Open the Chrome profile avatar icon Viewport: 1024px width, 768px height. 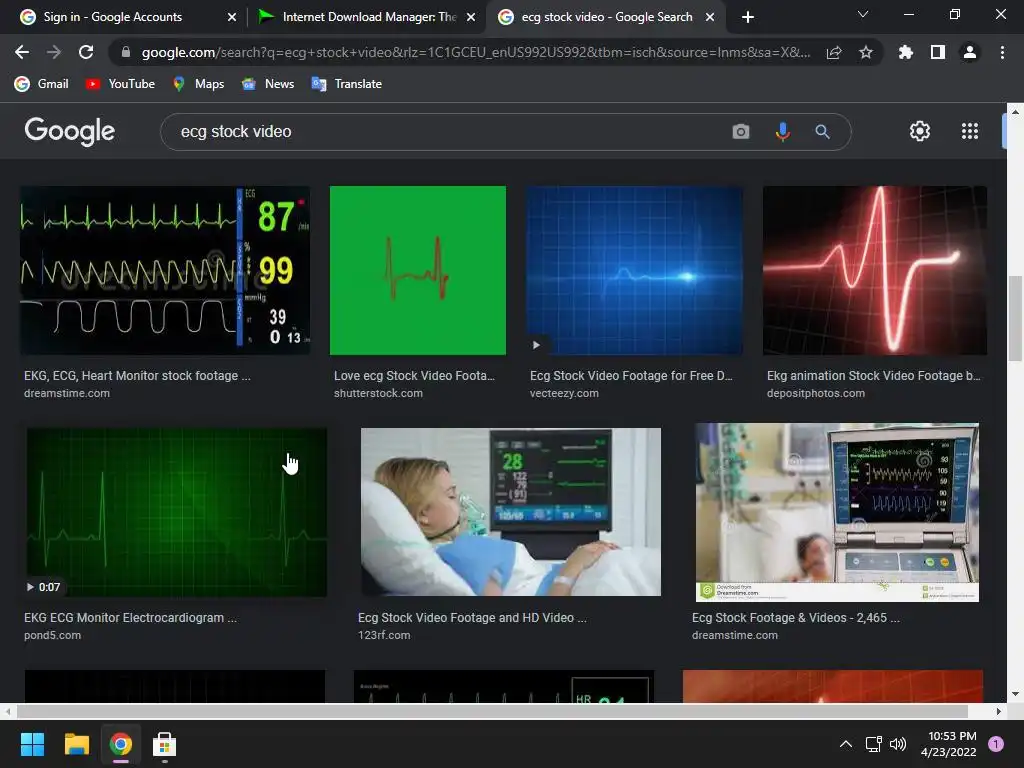[x=970, y=52]
